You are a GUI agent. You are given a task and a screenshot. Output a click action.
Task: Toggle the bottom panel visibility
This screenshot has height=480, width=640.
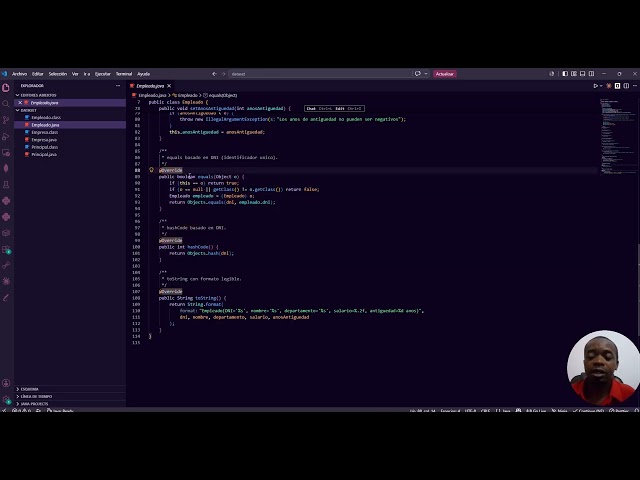pyautogui.click(x=582, y=74)
